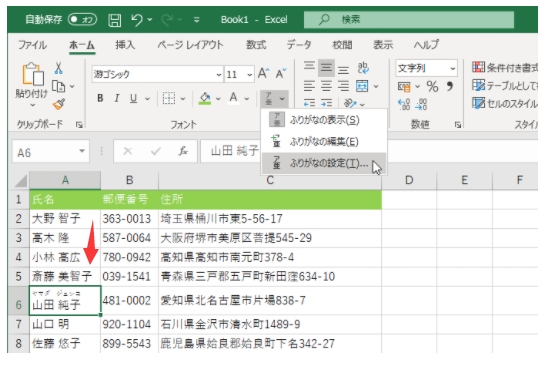Toggle Underline formatting

(x=133, y=98)
